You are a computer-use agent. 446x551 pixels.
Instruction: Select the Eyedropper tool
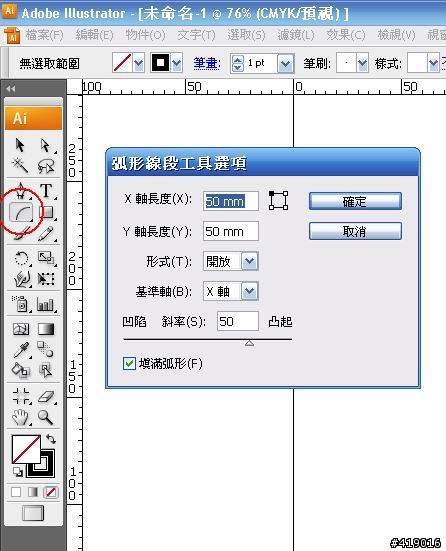coord(21,350)
